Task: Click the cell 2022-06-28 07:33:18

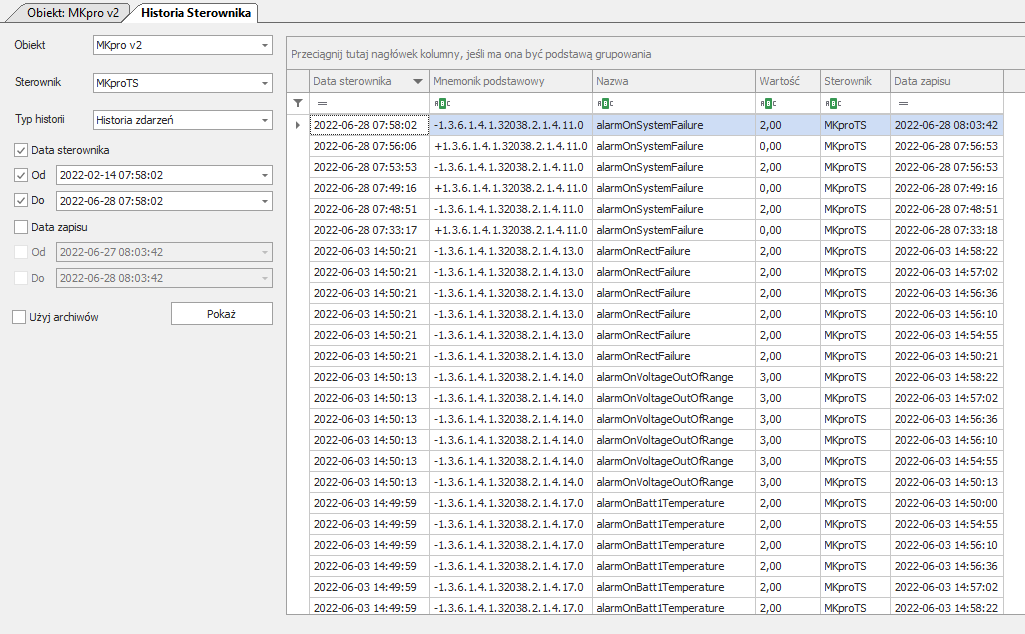Action: [947, 230]
